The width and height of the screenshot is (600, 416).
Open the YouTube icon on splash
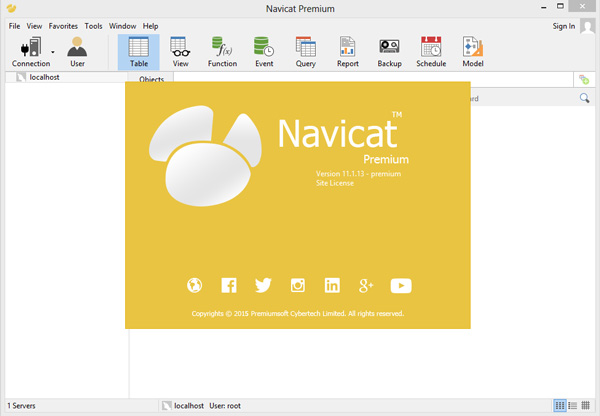click(x=401, y=285)
